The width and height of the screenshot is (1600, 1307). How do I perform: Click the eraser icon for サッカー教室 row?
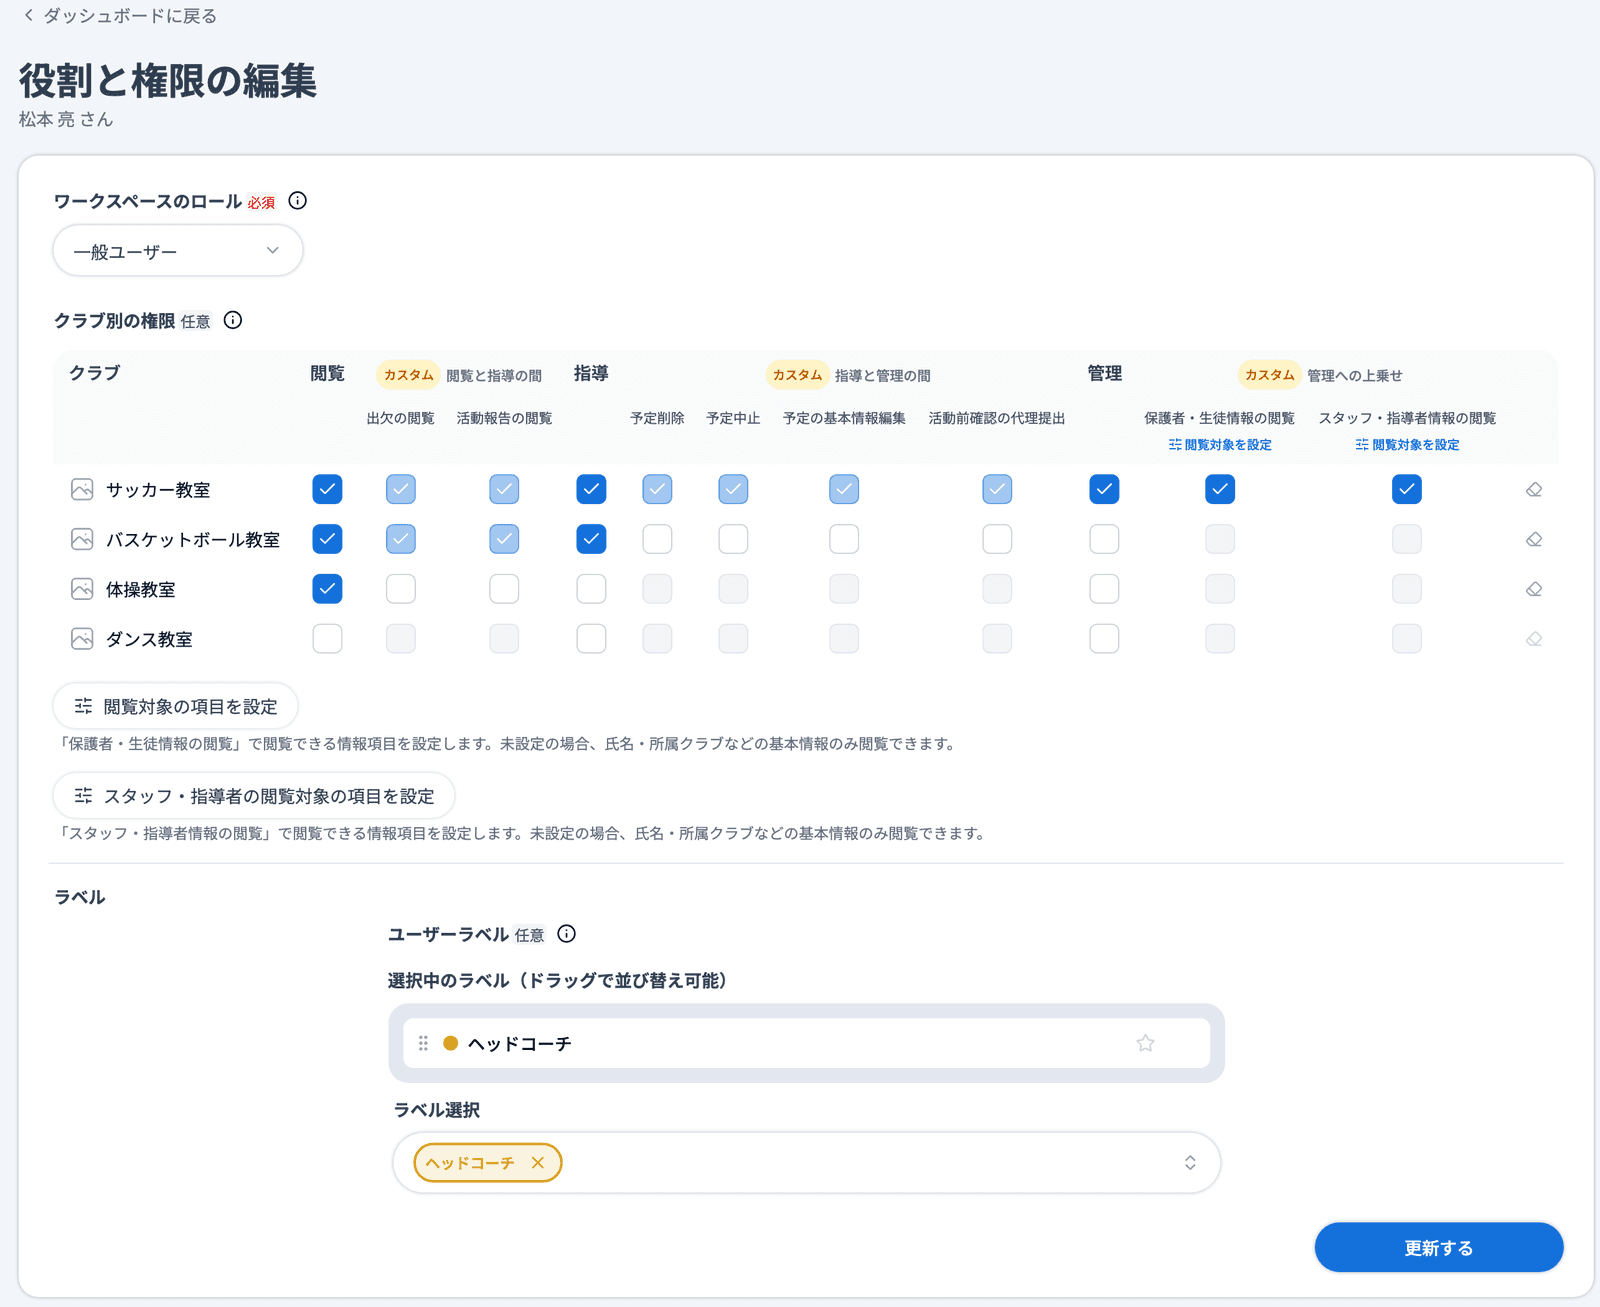1534,490
